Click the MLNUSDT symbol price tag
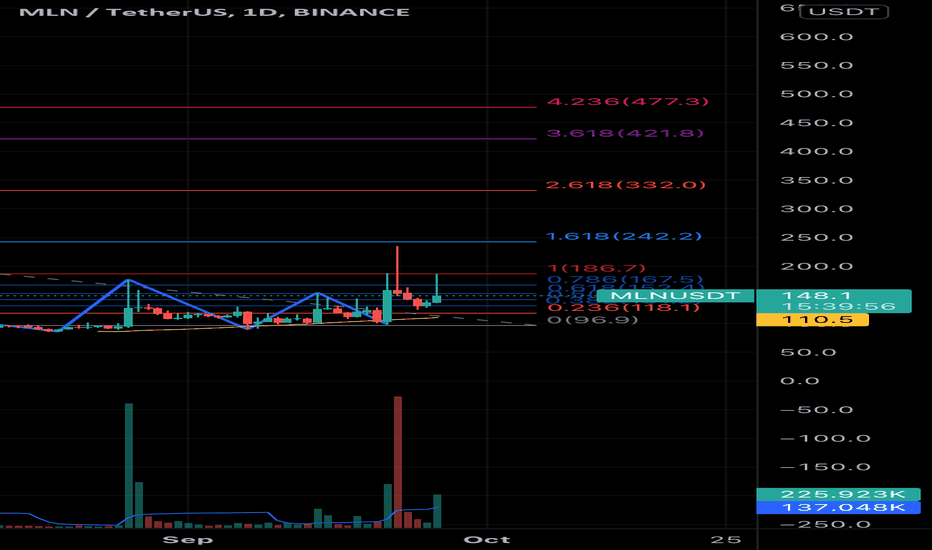 click(x=675, y=296)
